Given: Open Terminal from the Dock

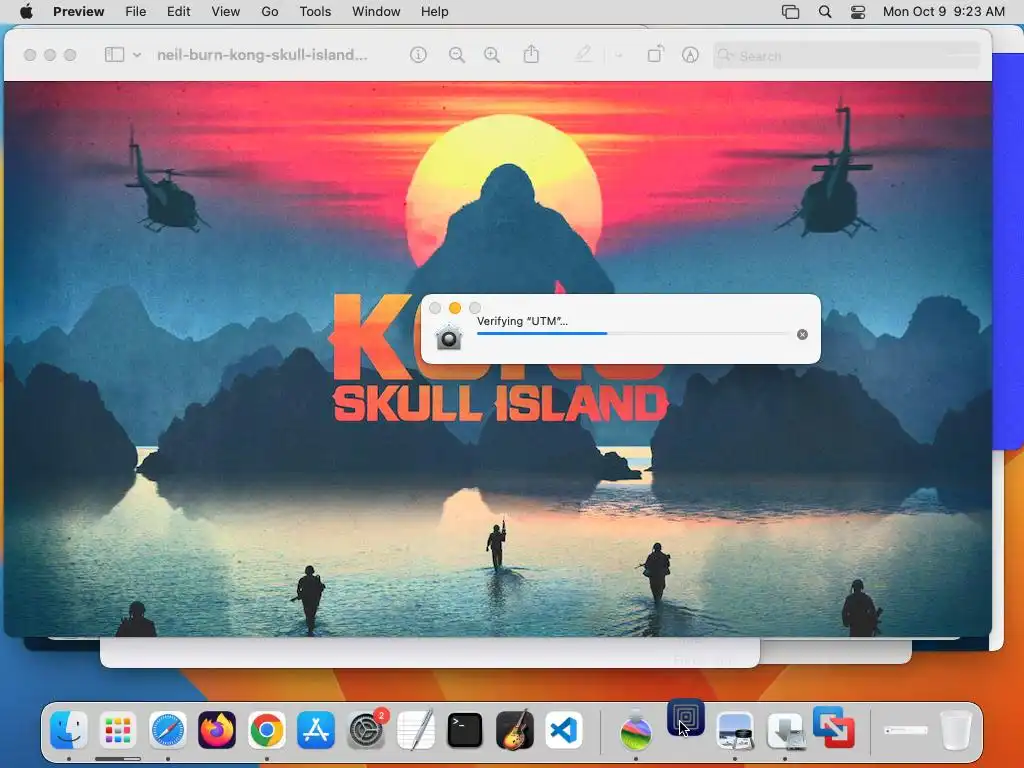Looking at the screenshot, I should [x=465, y=729].
